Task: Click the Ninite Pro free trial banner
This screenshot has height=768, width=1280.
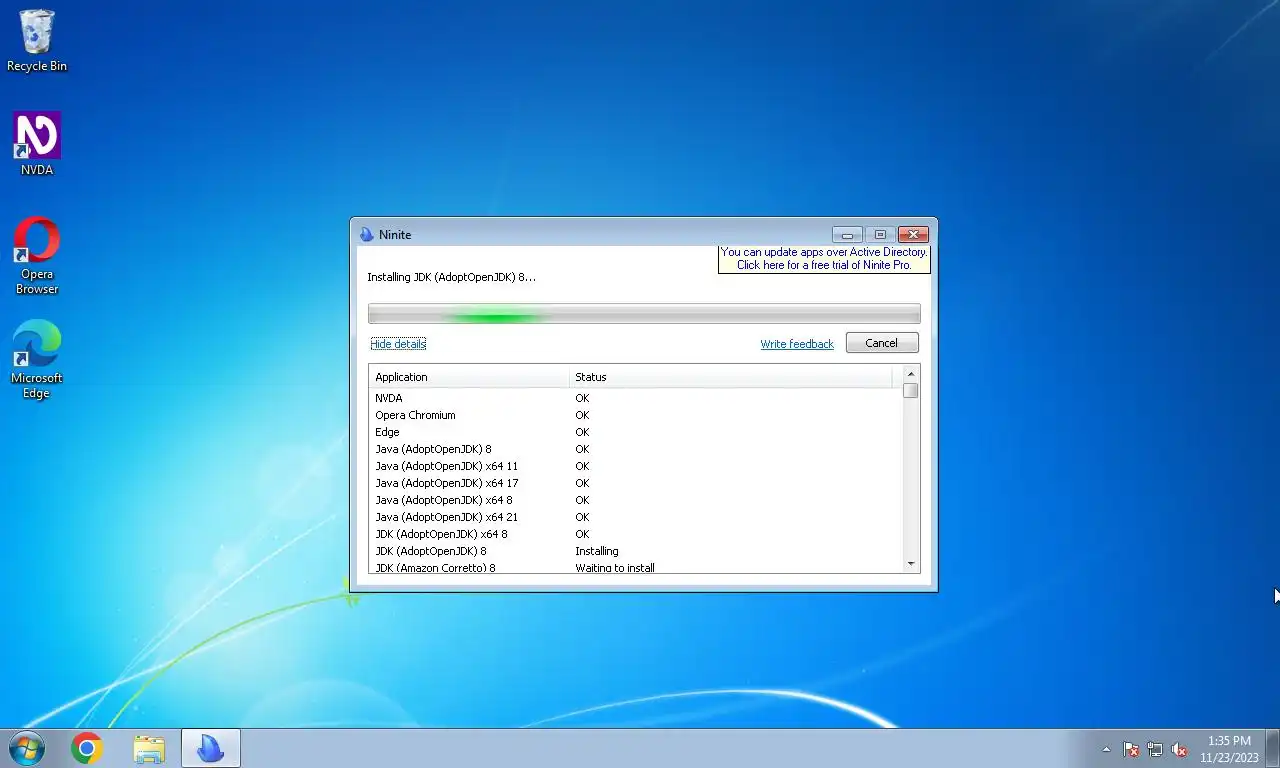Action: coord(824,259)
